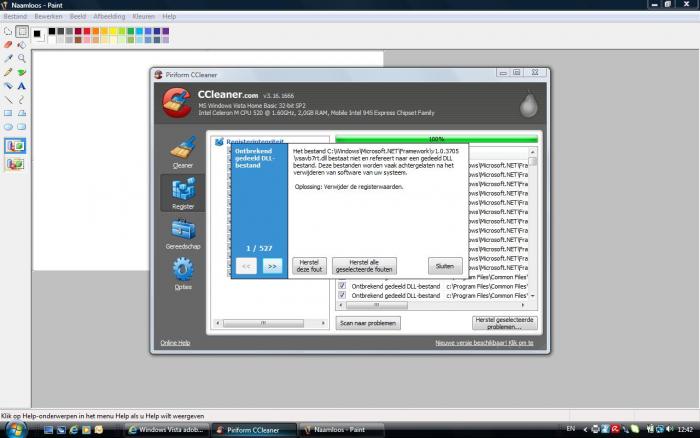The image size is (700, 438).
Task: Switch to Piriform CCleaner taskbar button
Action: 254,430
